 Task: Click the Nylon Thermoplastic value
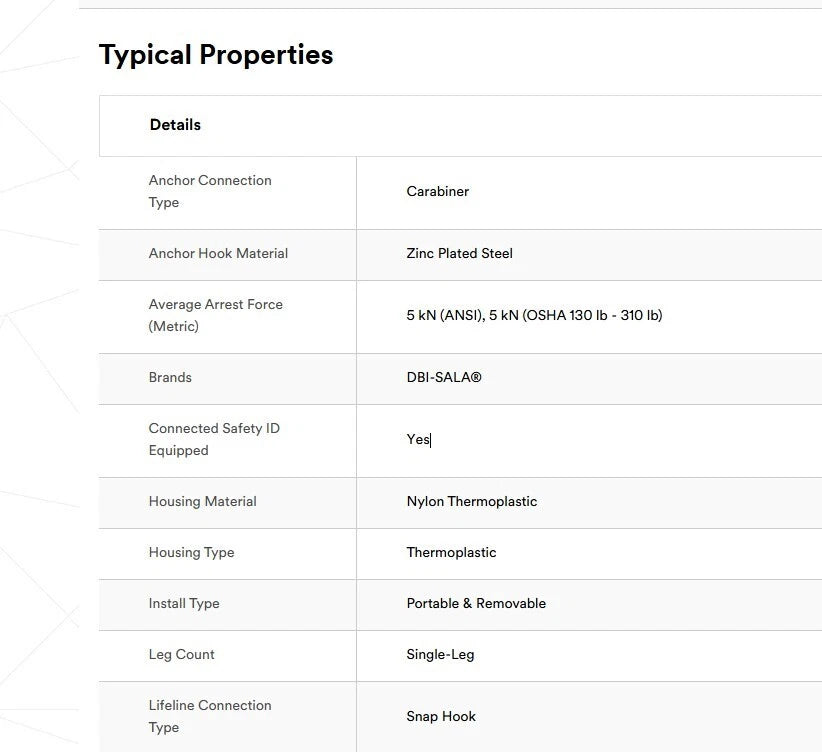471,502
